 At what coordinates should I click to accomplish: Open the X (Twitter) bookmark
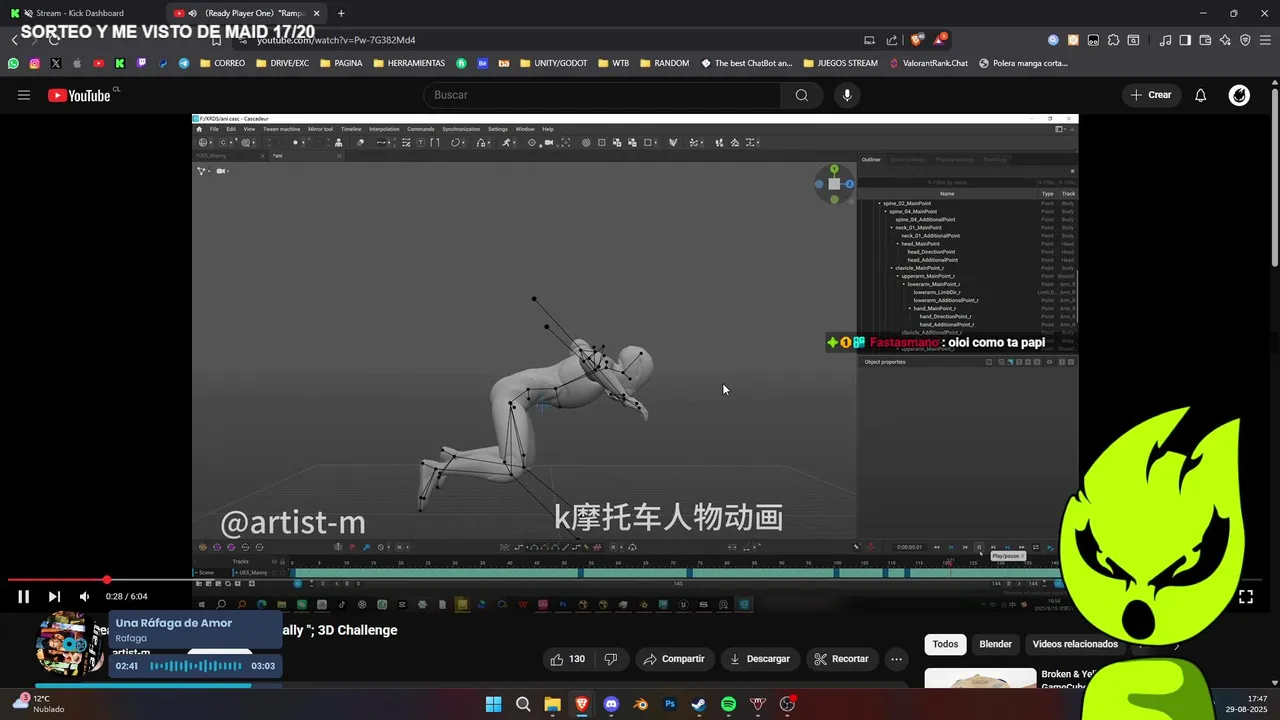(x=55, y=63)
